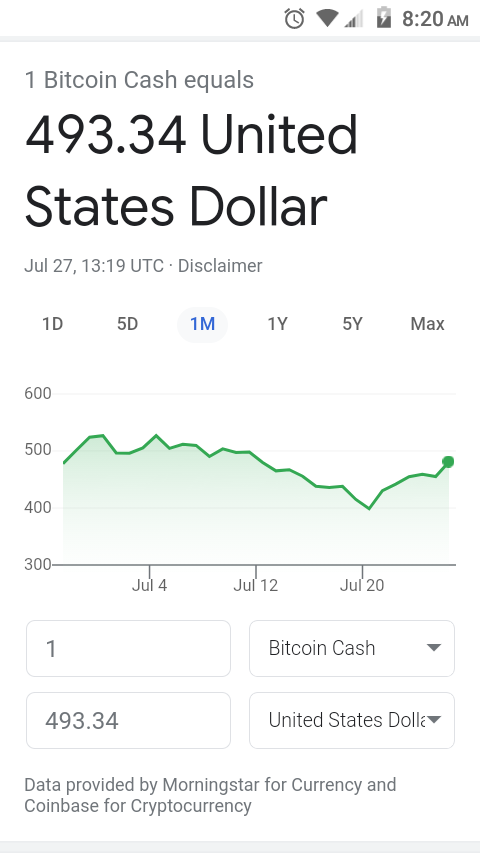This screenshot has width=480, height=854.
Task: Select the 5D time range tab
Action: point(127,324)
